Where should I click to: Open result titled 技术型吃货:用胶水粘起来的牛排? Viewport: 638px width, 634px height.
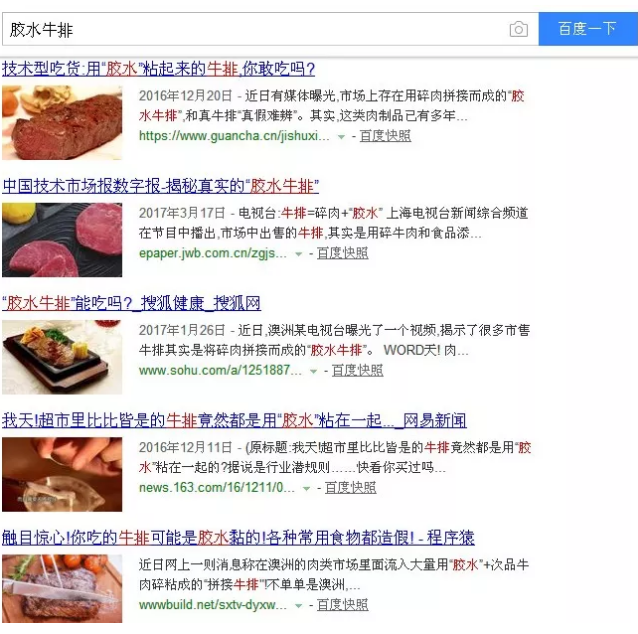point(158,69)
